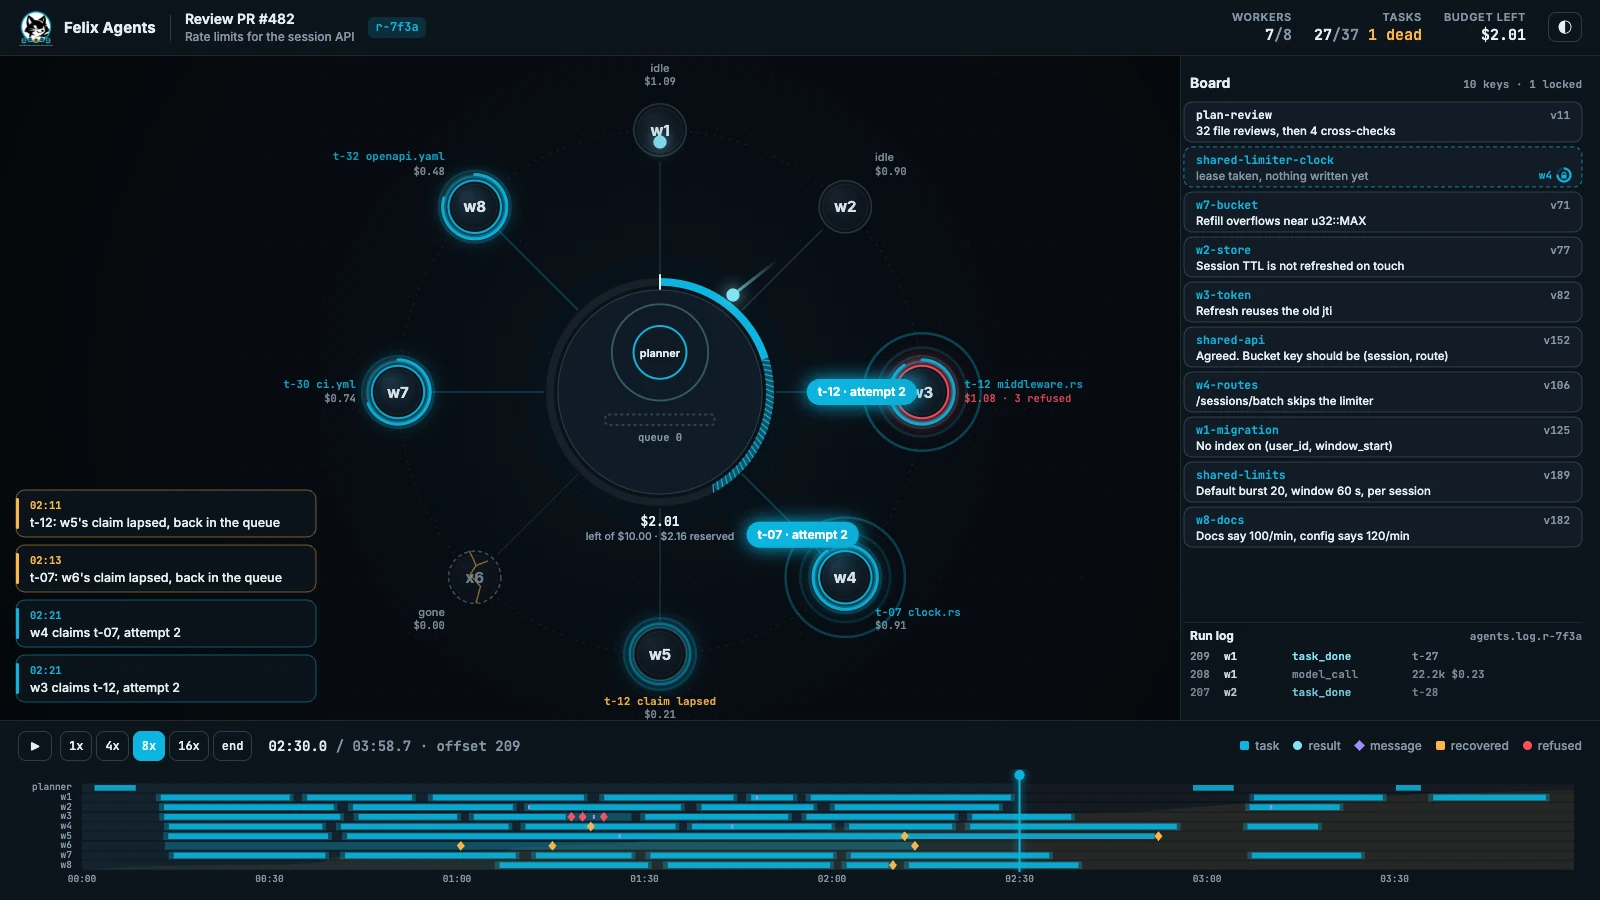Select the w2 worker node
Viewport: 1600px width, 900px height.
pos(845,207)
